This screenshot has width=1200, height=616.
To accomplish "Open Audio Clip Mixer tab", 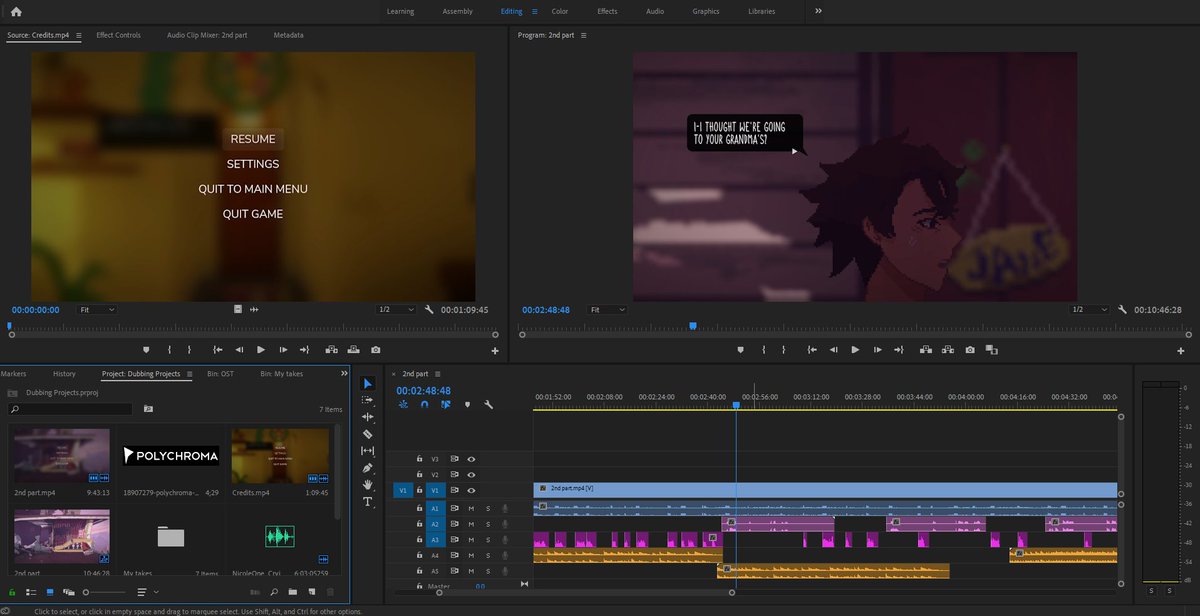I will point(207,35).
